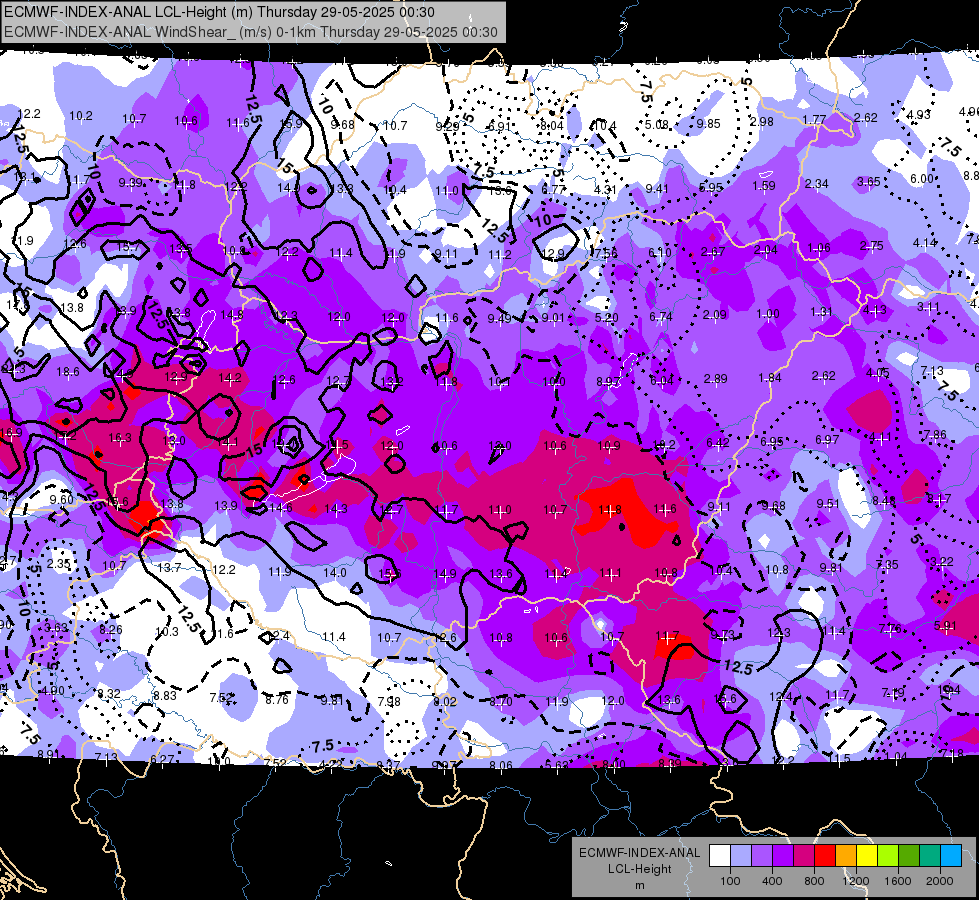The image size is (979, 900).
Task: Click the wind shear value 8.04
Action: [x=552, y=126]
